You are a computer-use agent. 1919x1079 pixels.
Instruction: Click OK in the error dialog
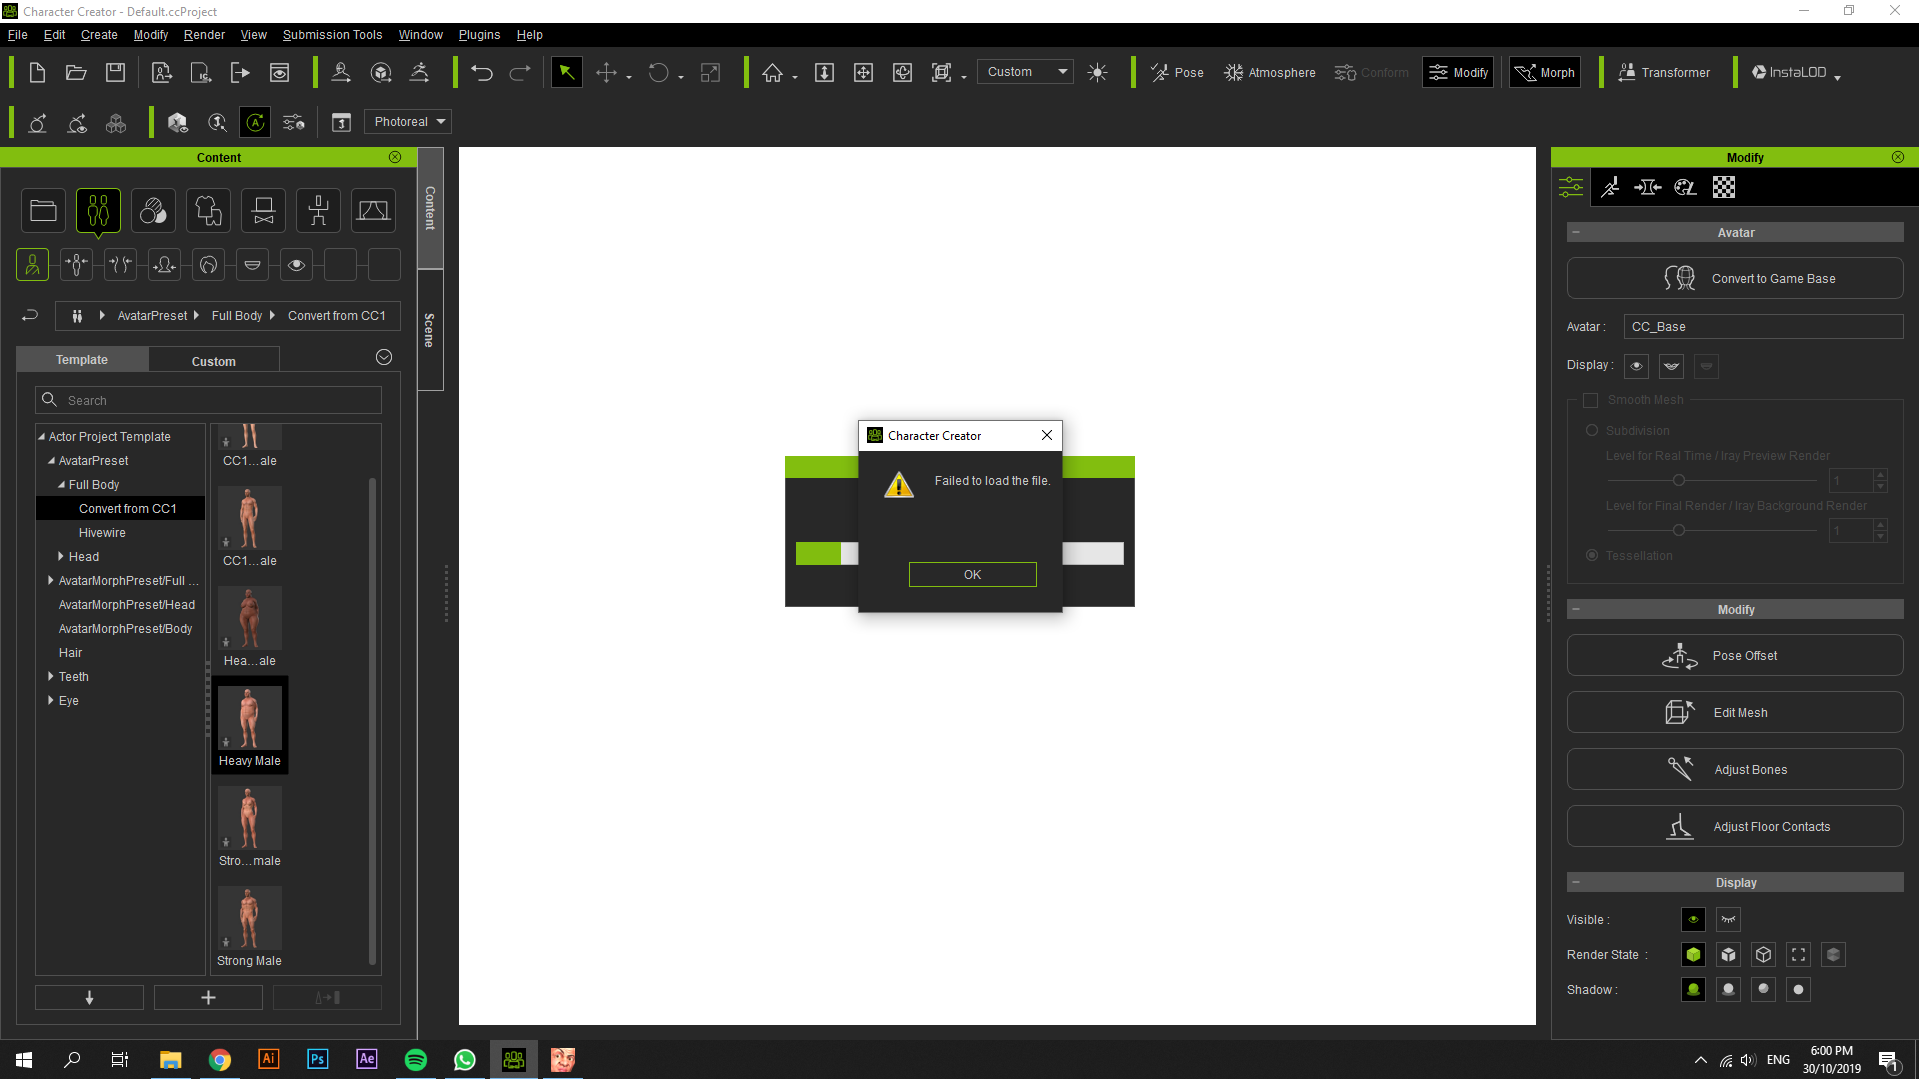tap(972, 575)
